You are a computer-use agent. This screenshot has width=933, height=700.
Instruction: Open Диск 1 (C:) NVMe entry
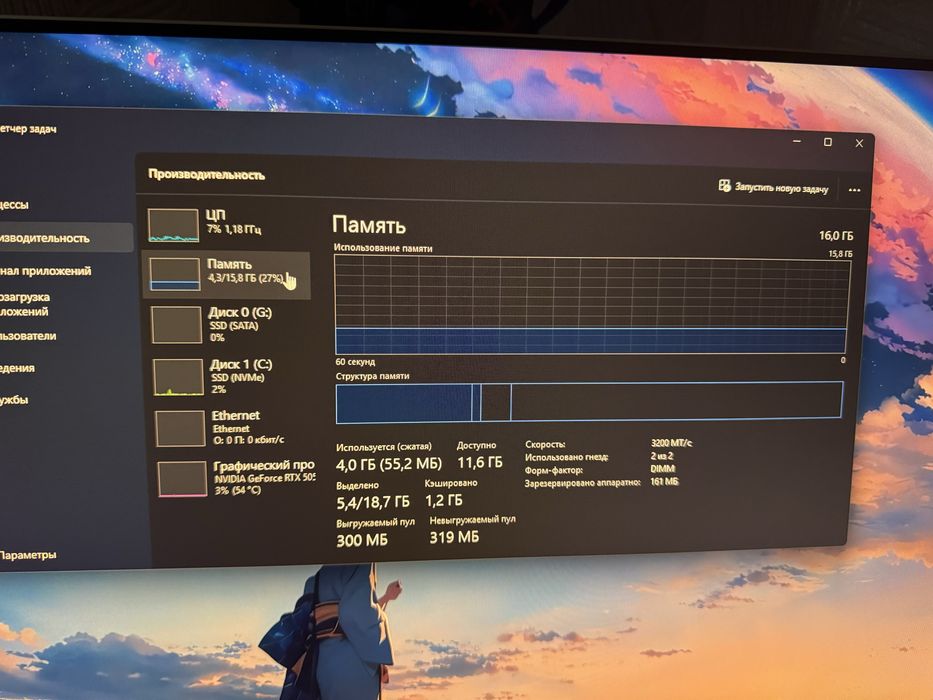(230, 376)
